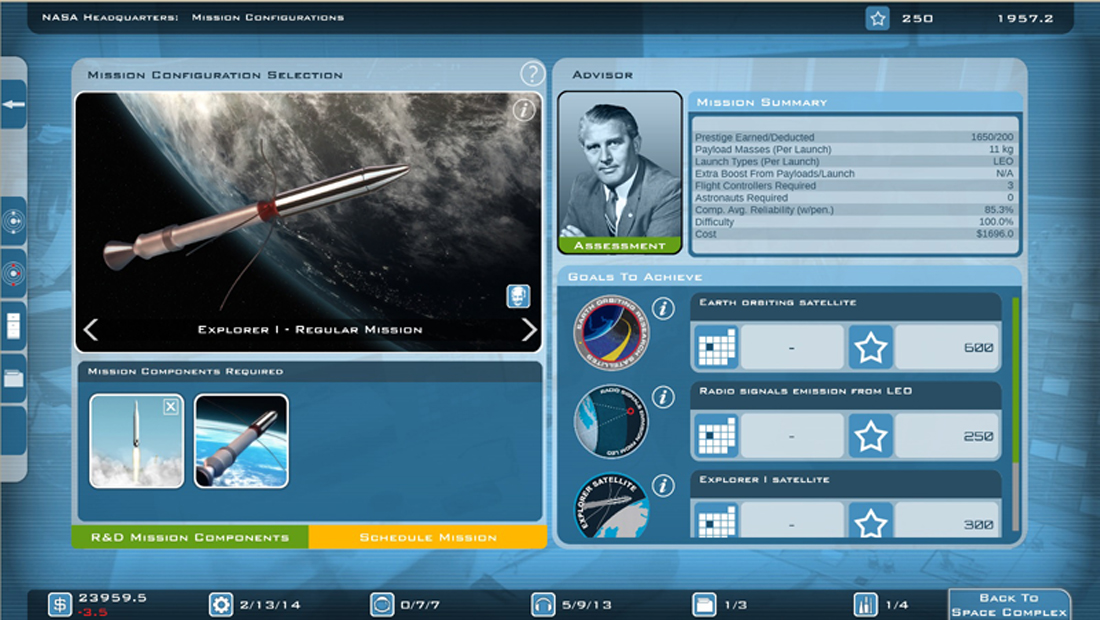
Task: Click Prestige Earned/Deducted summary row
Action: point(854,137)
